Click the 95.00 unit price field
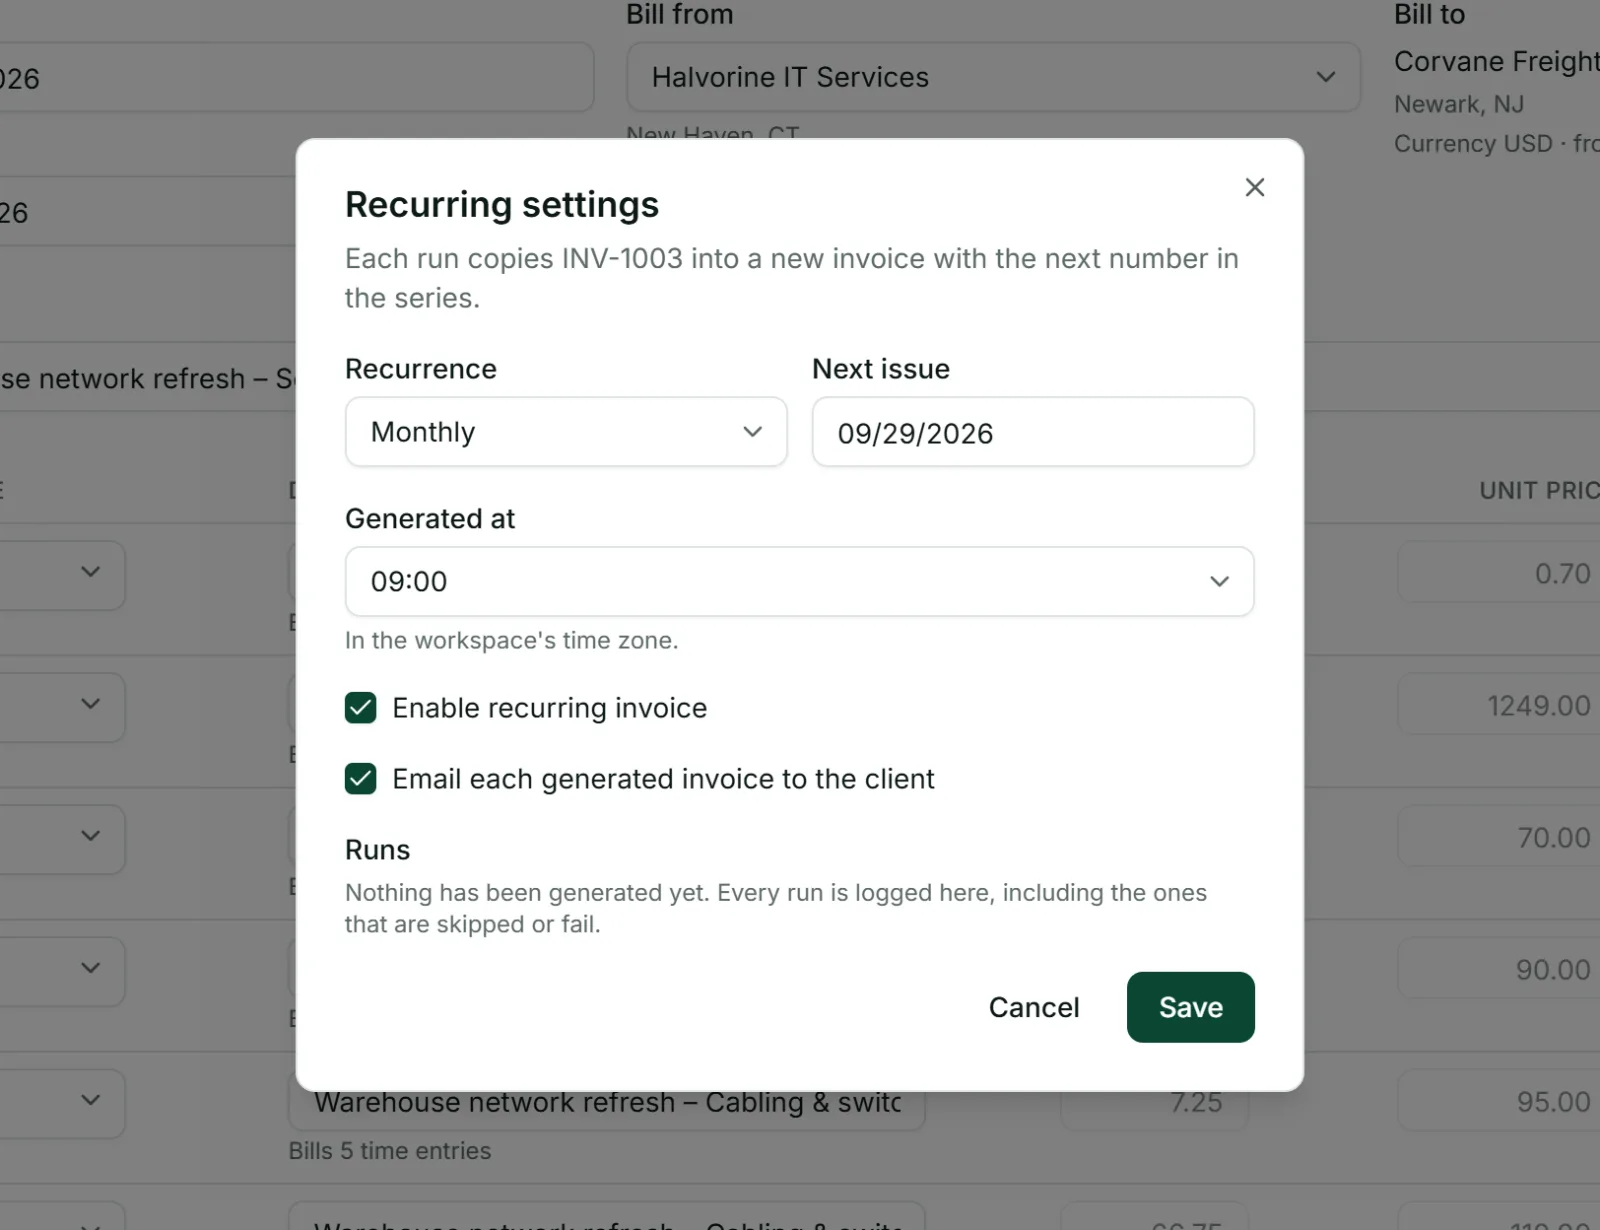 pyautogui.click(x=1498, y=1102)
